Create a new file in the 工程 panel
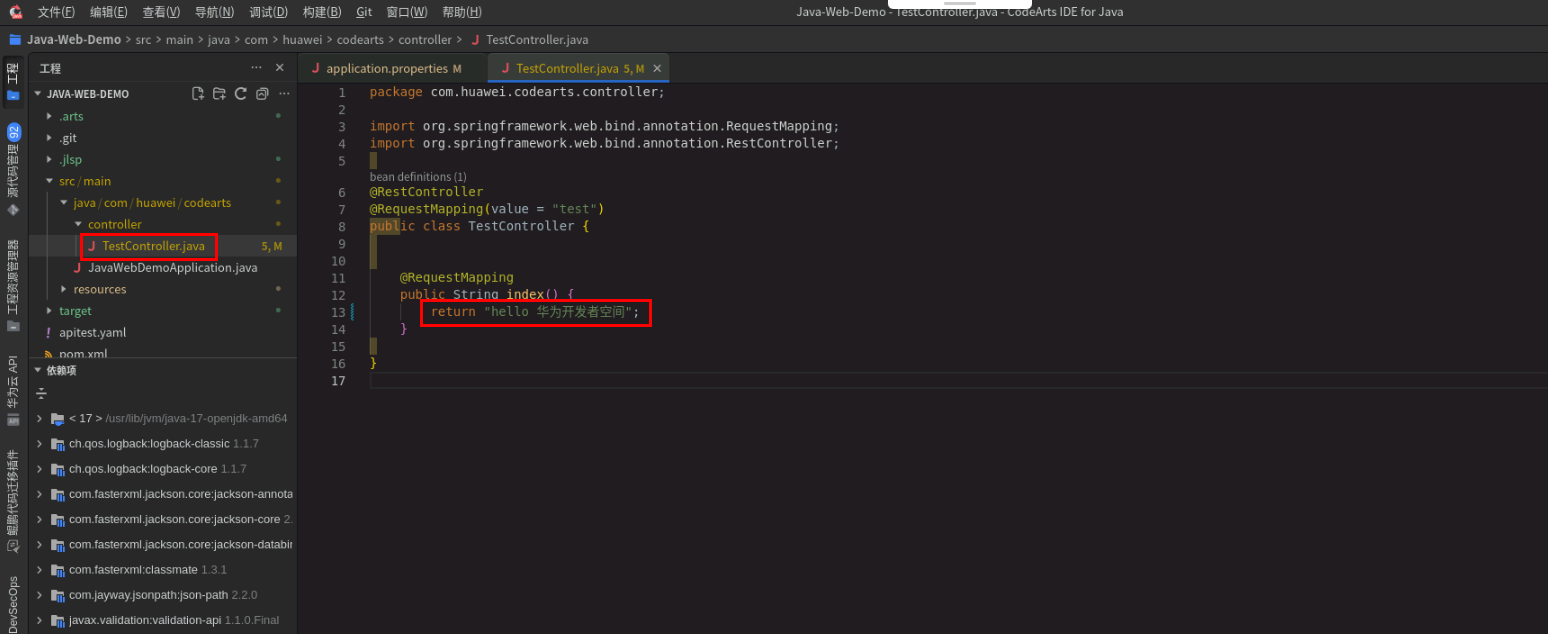Viewport: 1548px width, 634px height. coord(199,93)
